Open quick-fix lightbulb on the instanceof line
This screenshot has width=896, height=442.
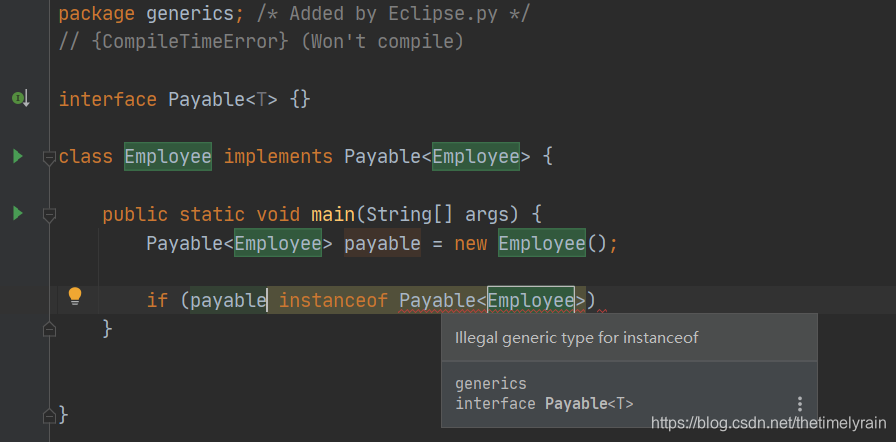(75, 296)
